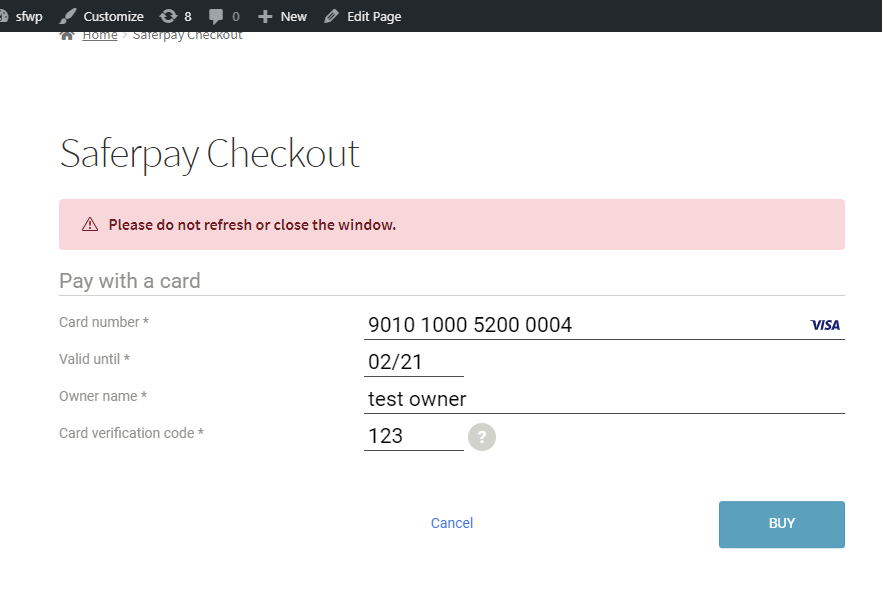This screenshot has height=613, width=882.
Task: Follow the Home breadcrumb link
Action: tap(100, 35)
